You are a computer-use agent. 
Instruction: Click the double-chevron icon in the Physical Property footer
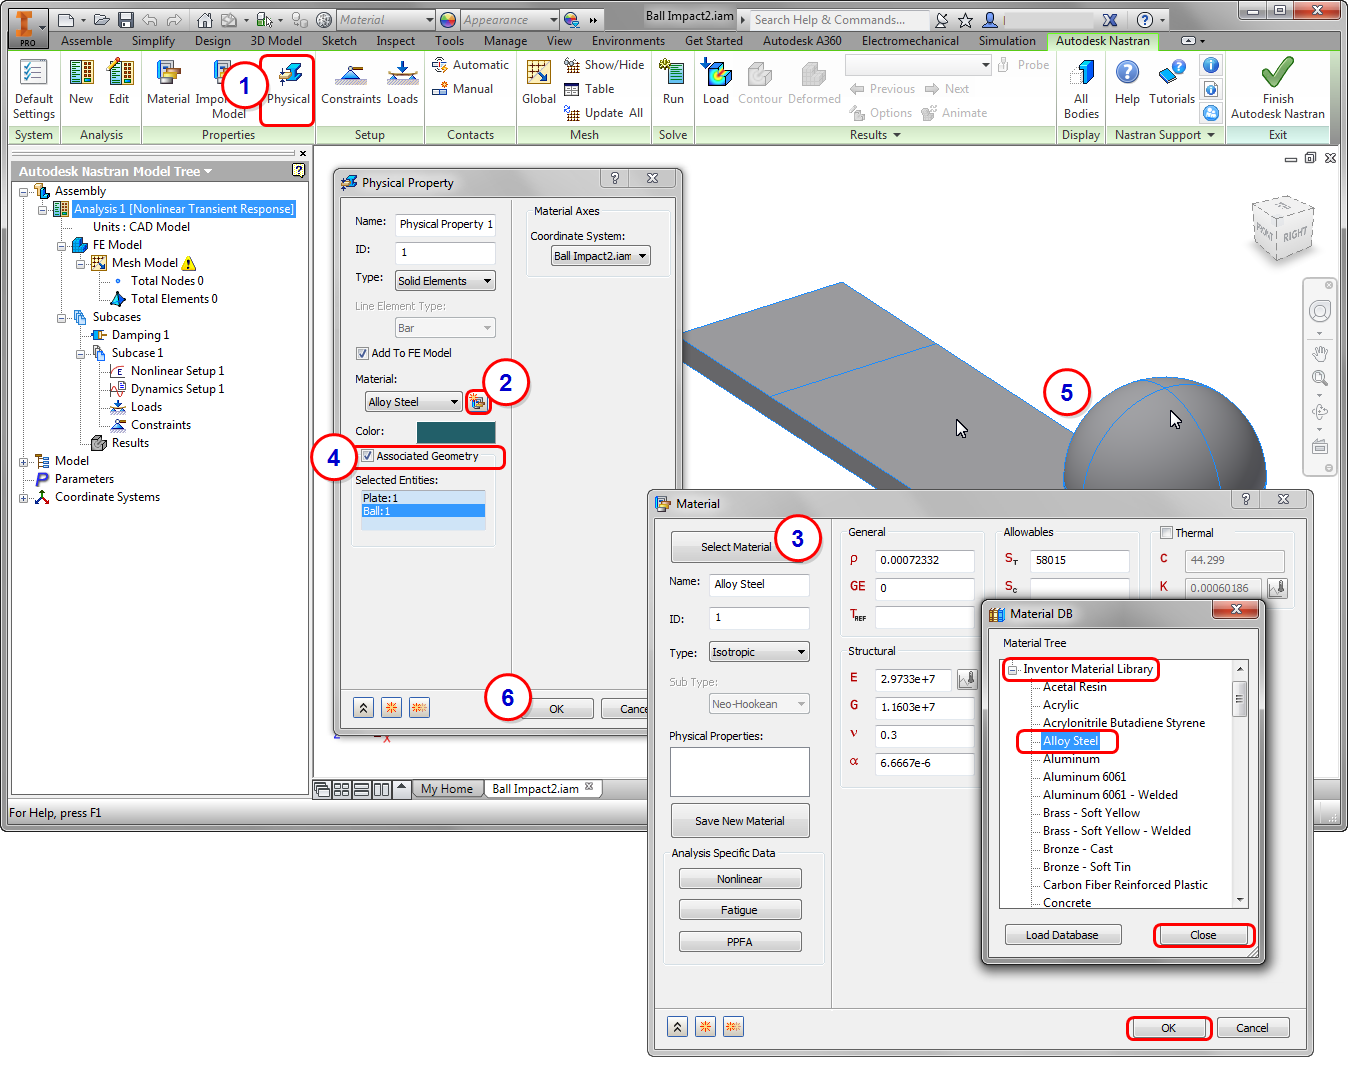364,708
